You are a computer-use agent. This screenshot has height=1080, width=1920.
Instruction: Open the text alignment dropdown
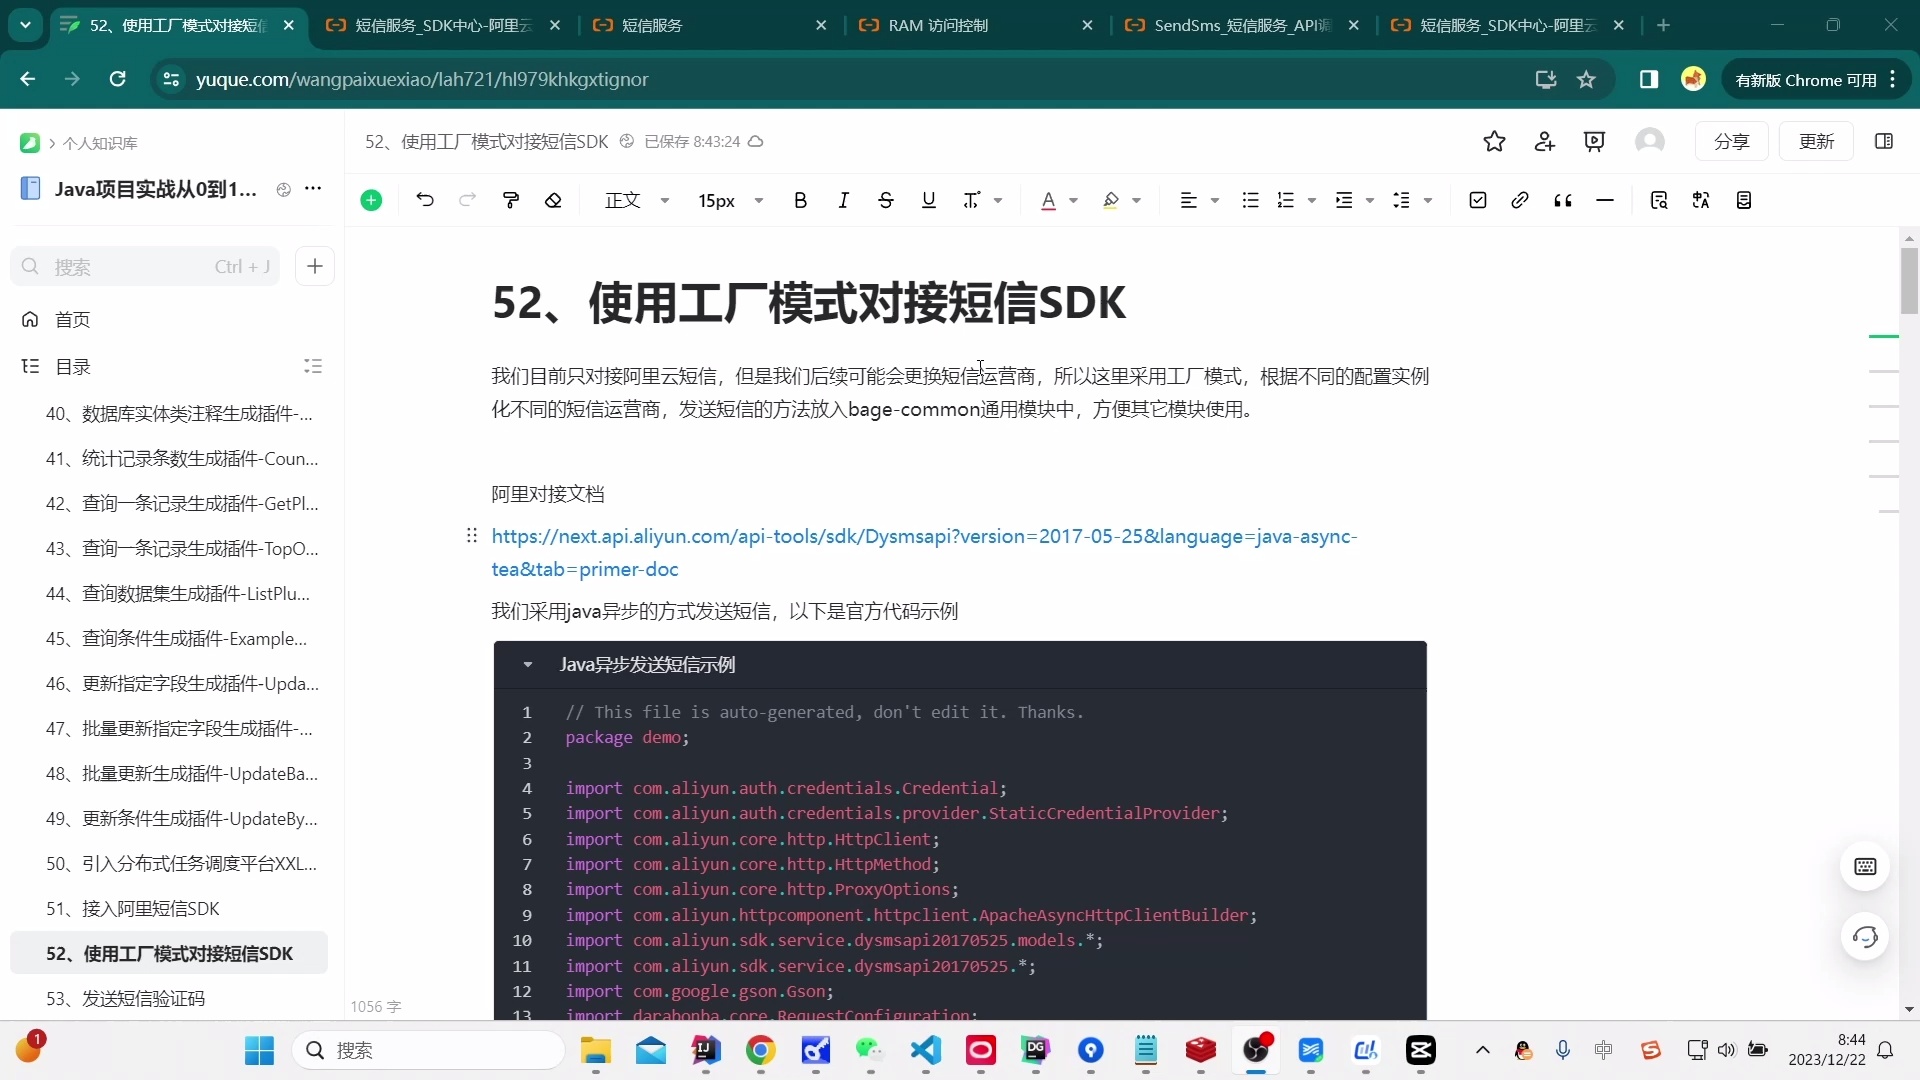pos(1197,200)
